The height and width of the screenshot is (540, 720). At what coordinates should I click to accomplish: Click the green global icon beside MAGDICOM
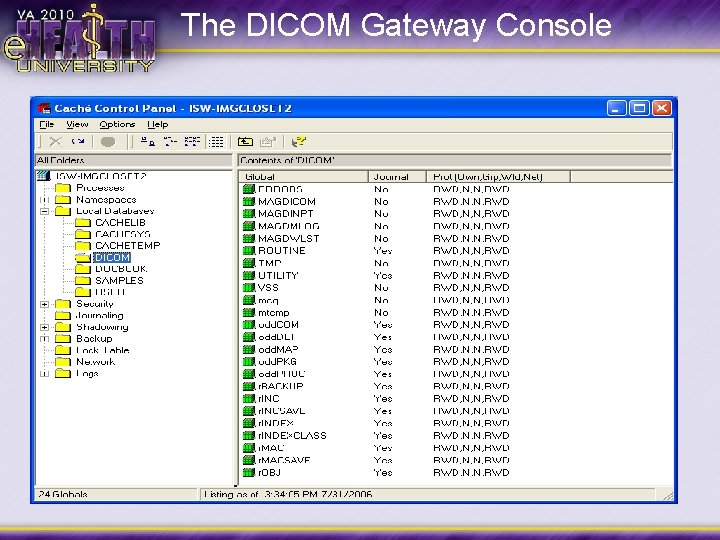(x=248, y=201)
